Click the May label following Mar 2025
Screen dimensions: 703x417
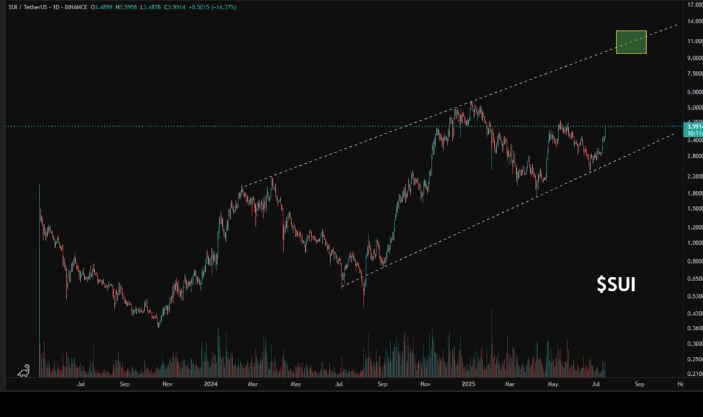[553, 384]
